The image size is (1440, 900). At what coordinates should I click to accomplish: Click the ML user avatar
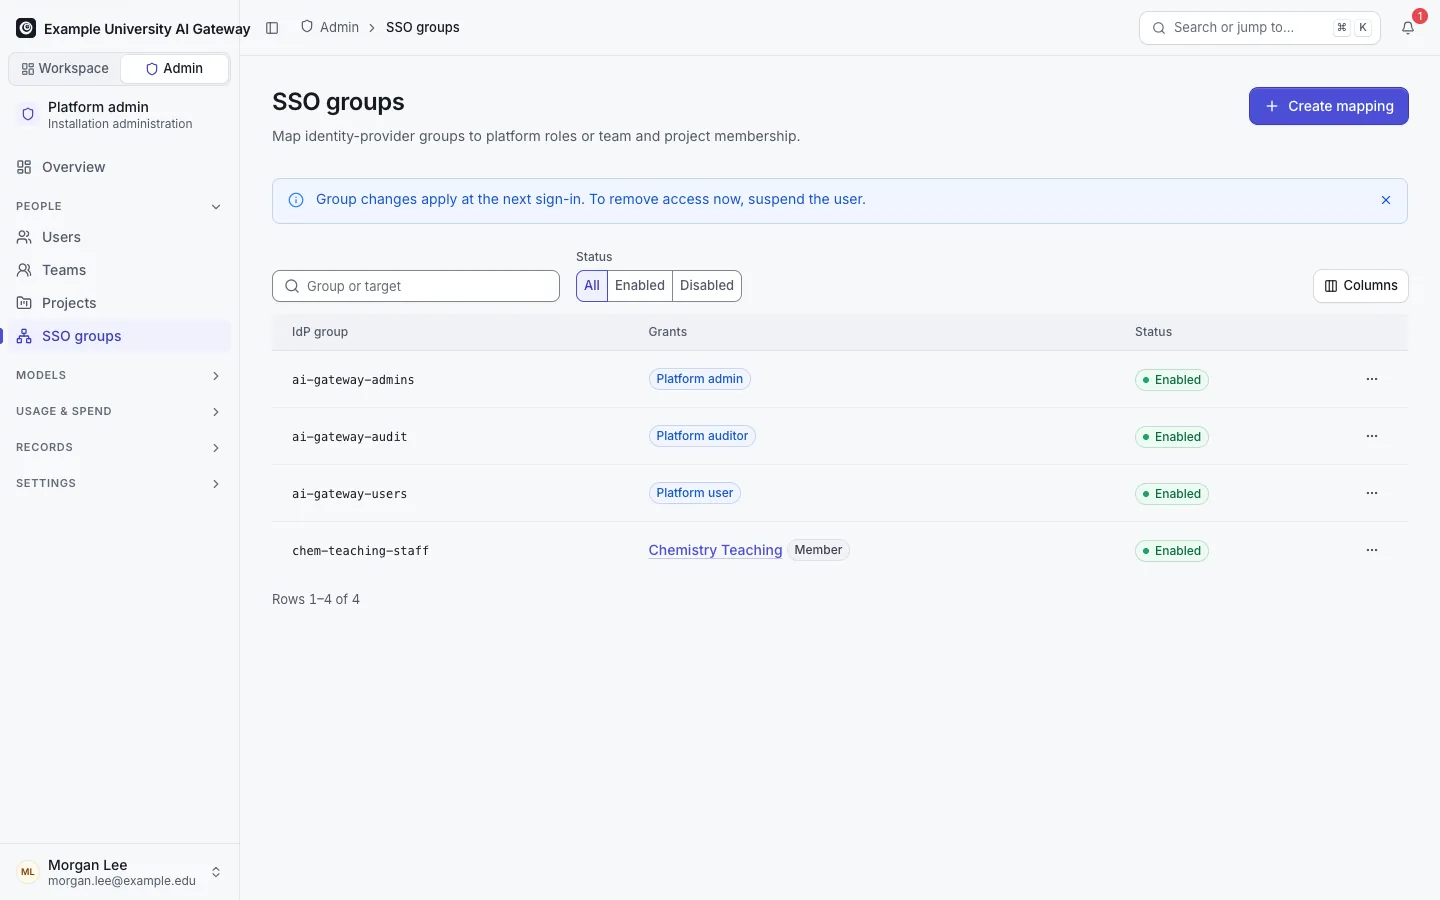28,872
